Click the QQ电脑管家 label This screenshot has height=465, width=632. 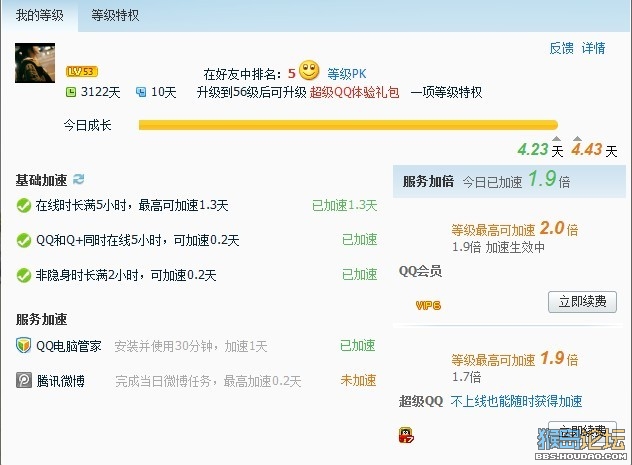(69, 346)
